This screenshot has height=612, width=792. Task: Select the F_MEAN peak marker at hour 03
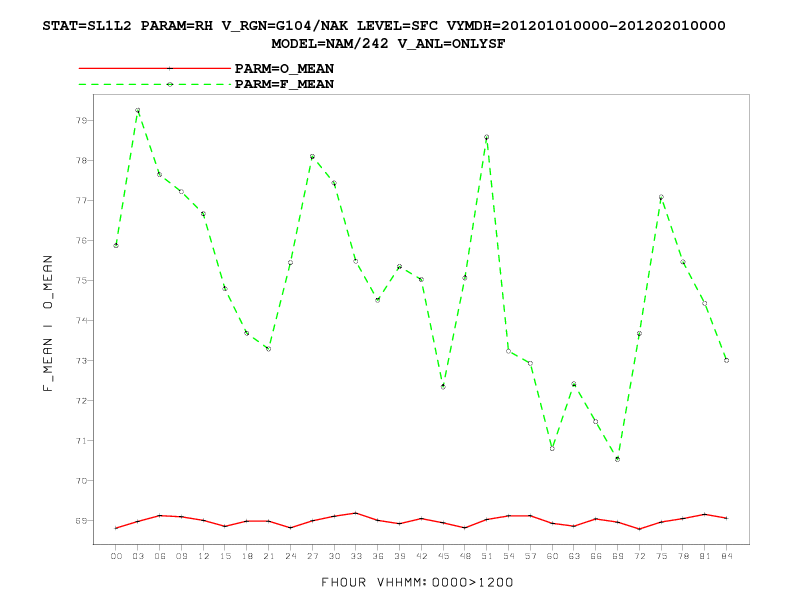tap(137, 110)
